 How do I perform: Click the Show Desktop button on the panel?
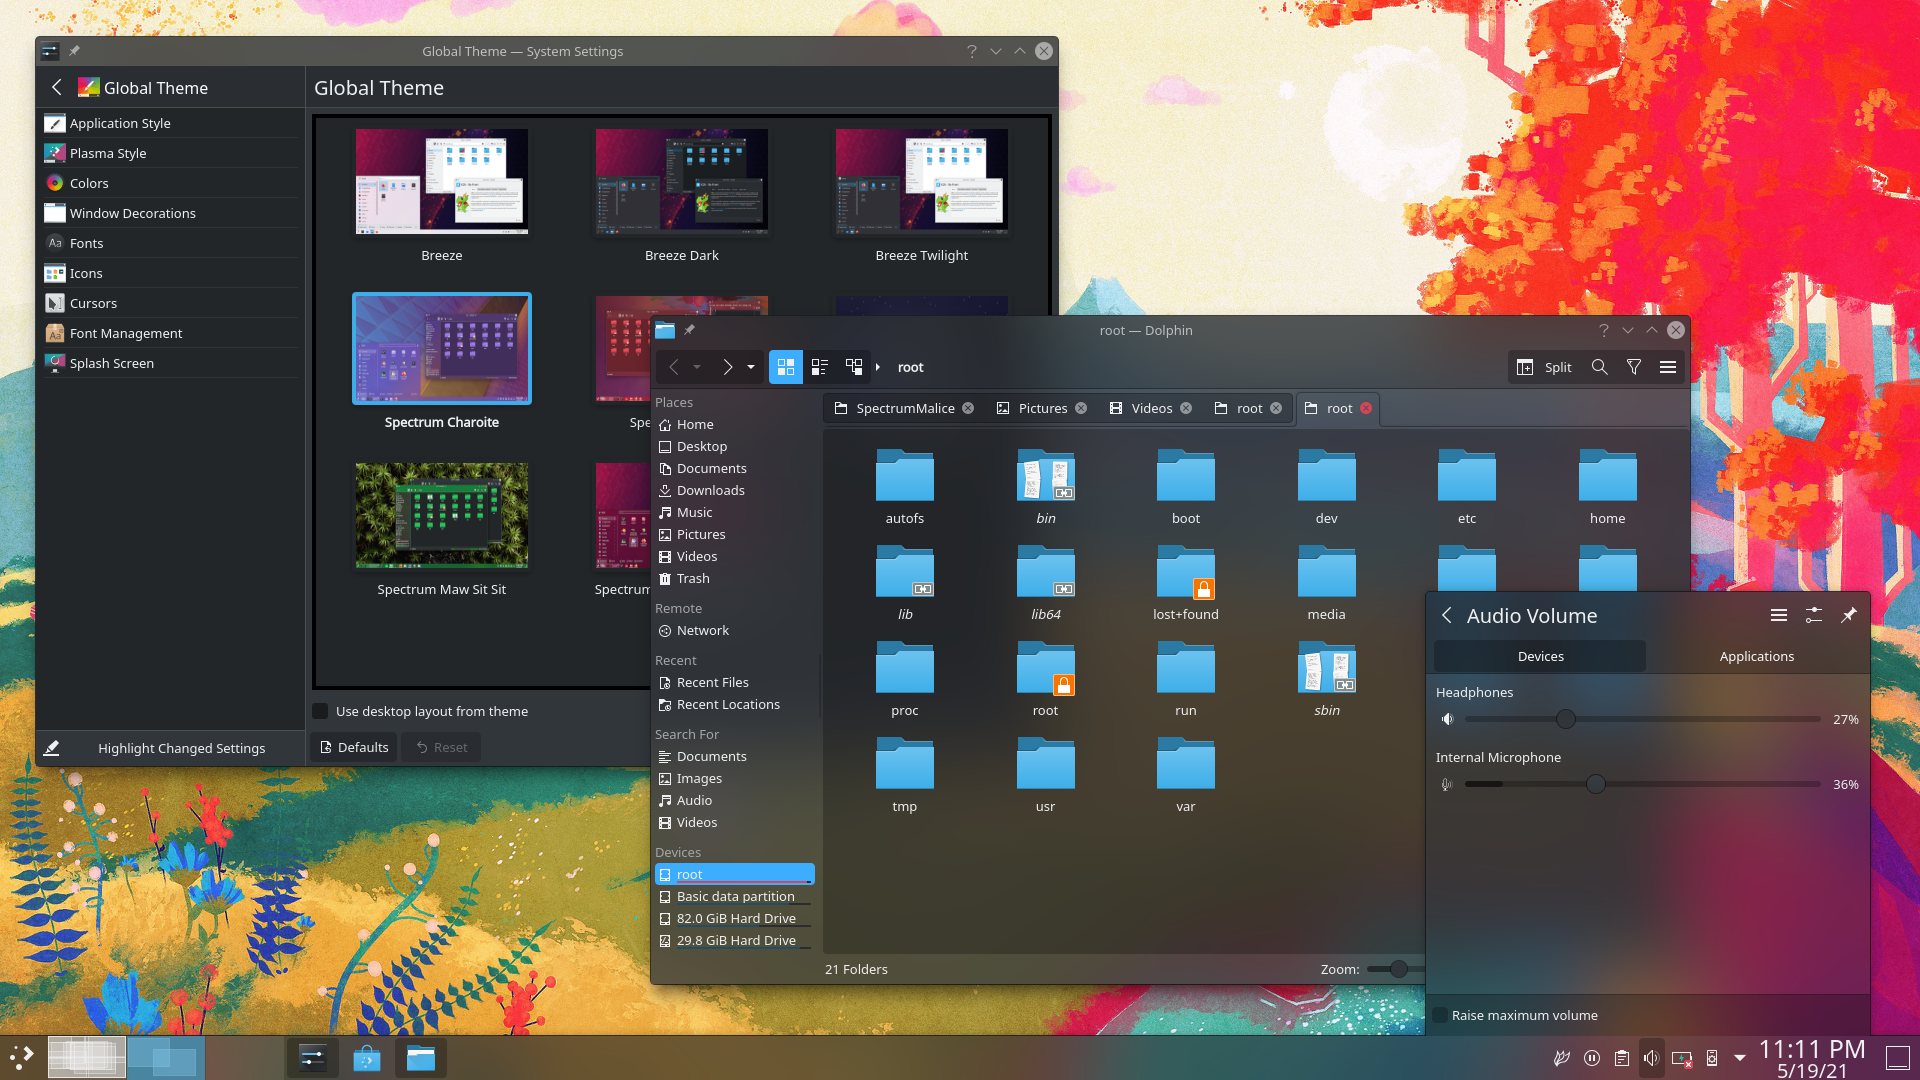pyautogui.click(x=1898, y=1058)
